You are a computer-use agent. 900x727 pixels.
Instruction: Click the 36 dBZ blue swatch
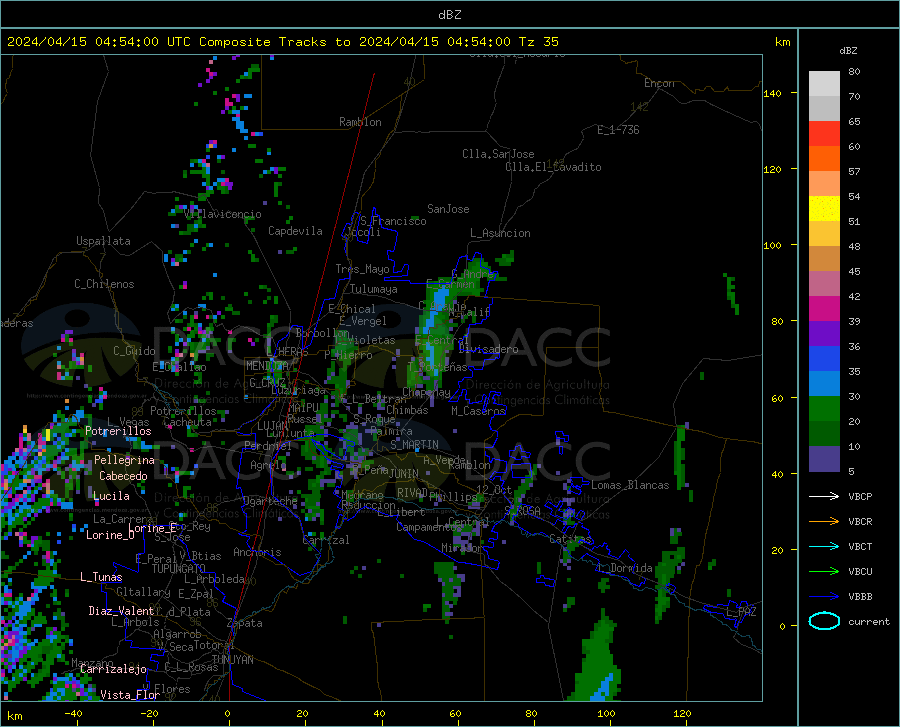(x=824, y=359)
